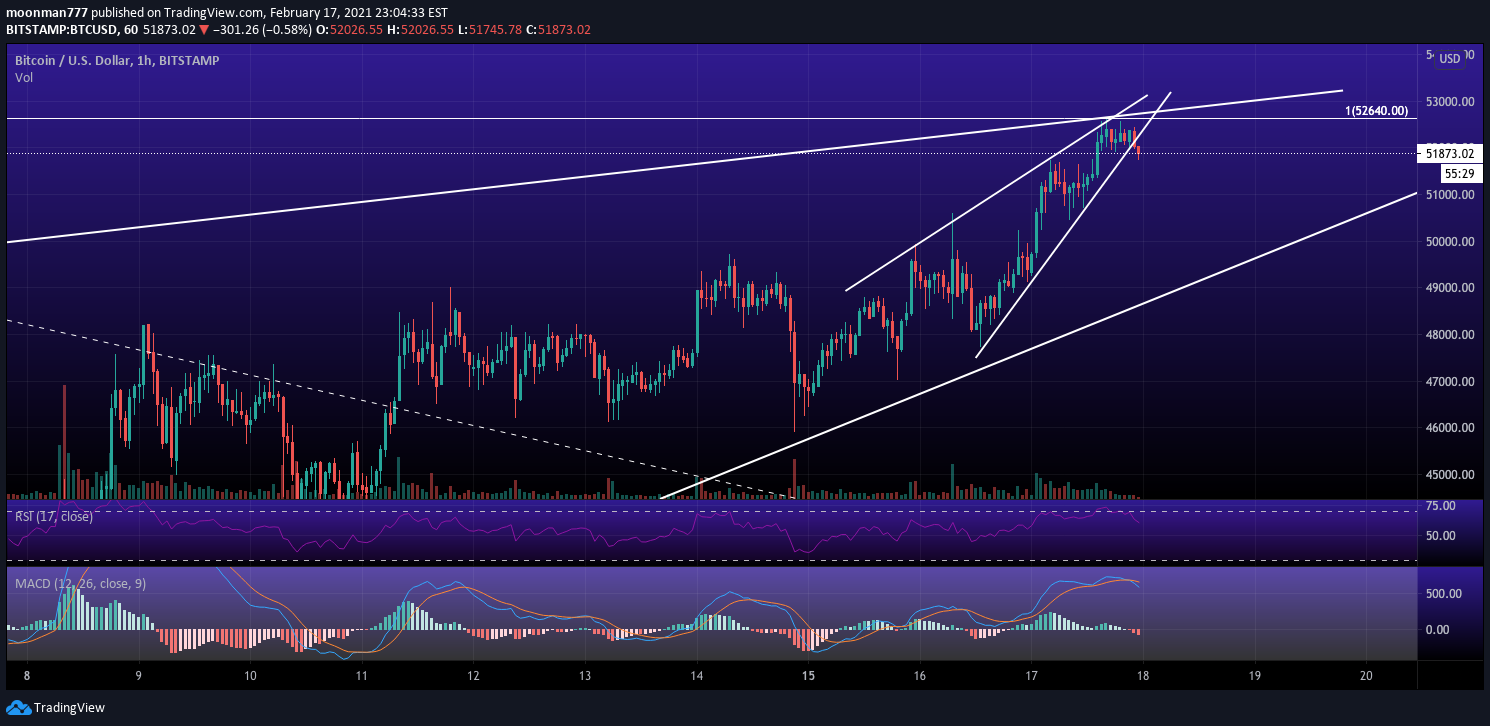Click date 8 on the time axis
This screenshot has height=726, width=1490.
coord(27,675)
